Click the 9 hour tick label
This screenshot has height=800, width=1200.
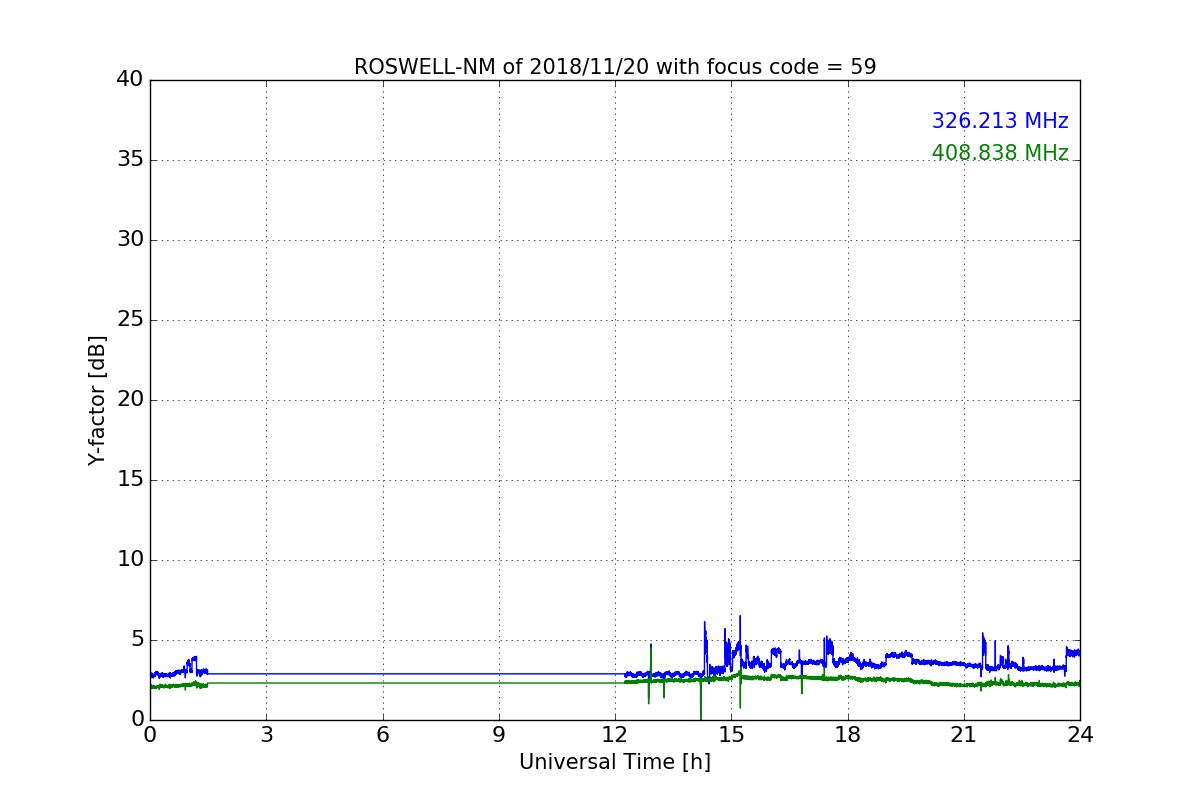(499, 735)
